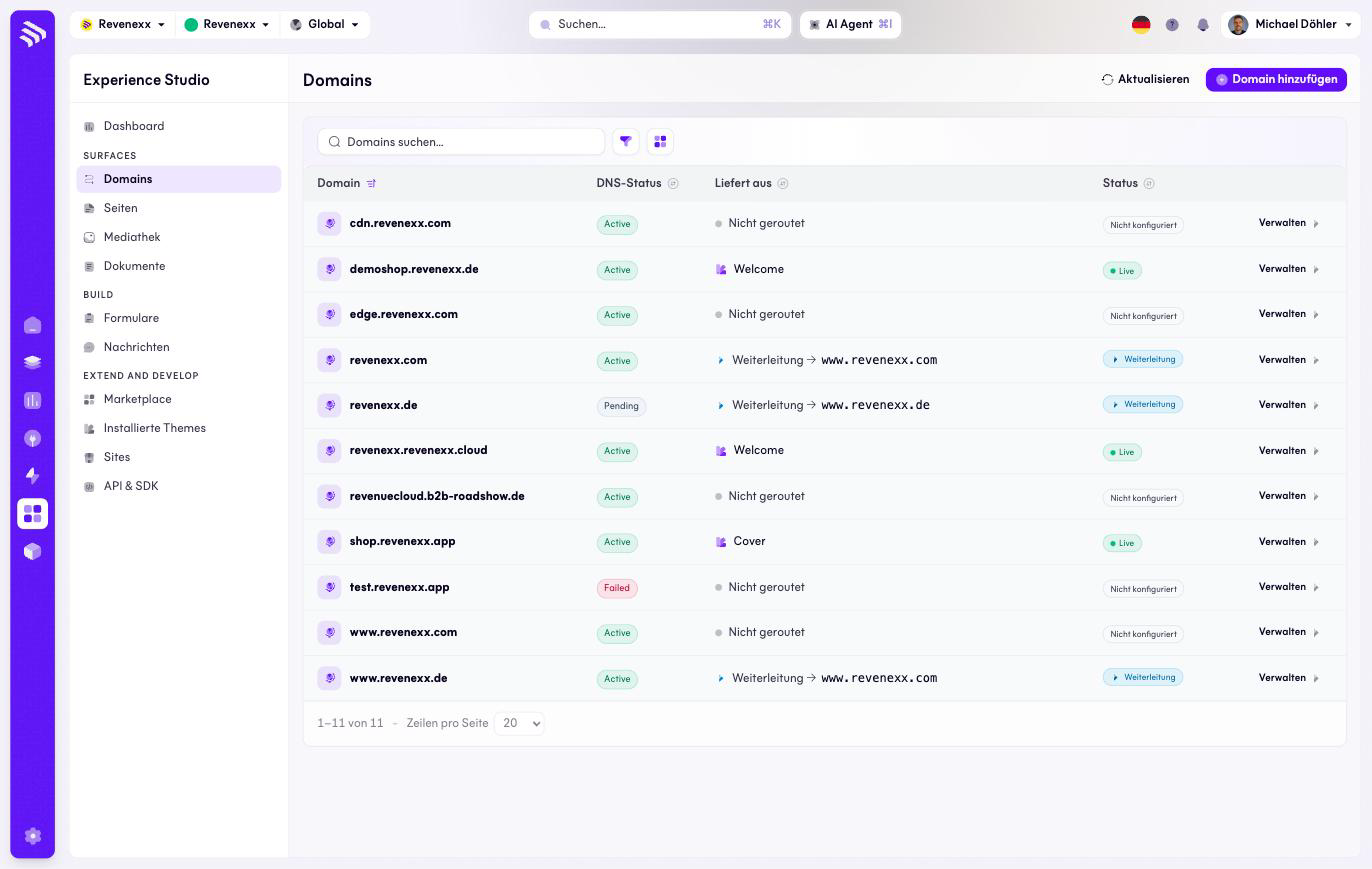Screen dimensions: 1372x869
Task: Open the stacked layers icon in the rail
Action: click(x=32, y=363)
